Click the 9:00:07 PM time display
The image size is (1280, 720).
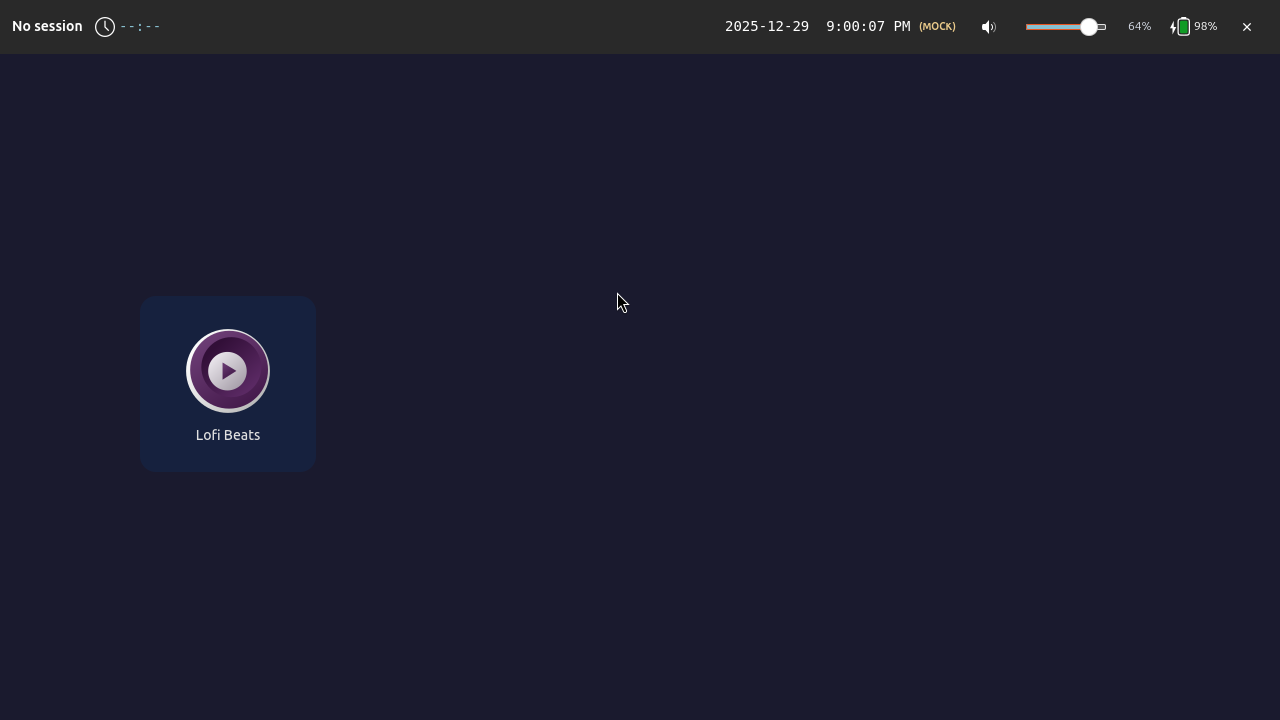(x=868, y=26)
